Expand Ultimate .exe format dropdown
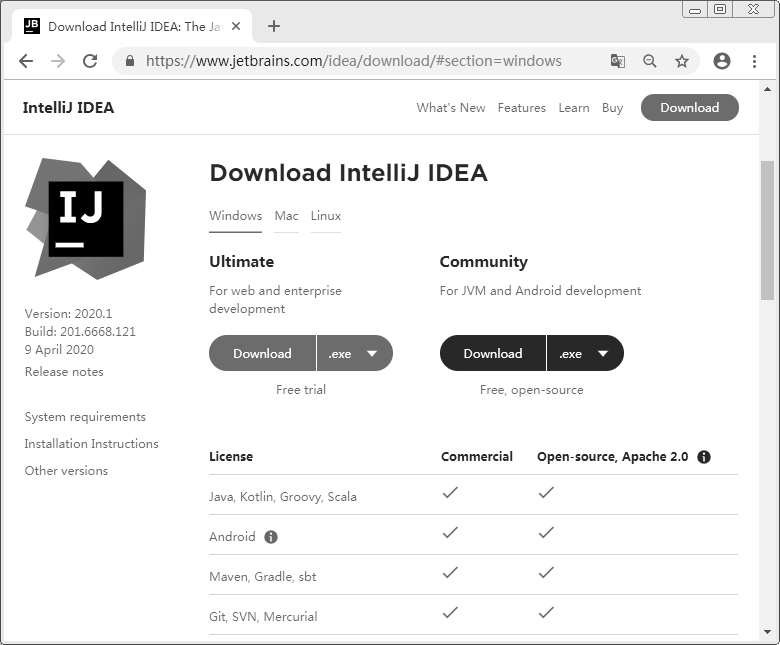 (x=355, y=353)
